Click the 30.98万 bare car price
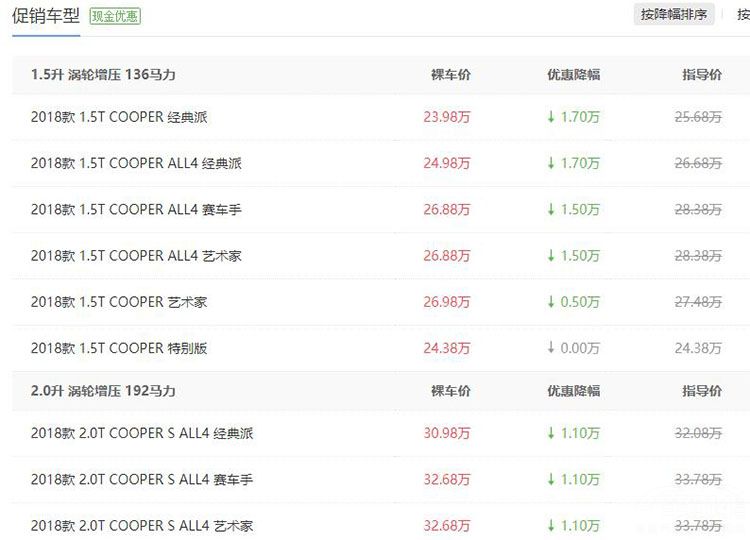 point(447,433)
